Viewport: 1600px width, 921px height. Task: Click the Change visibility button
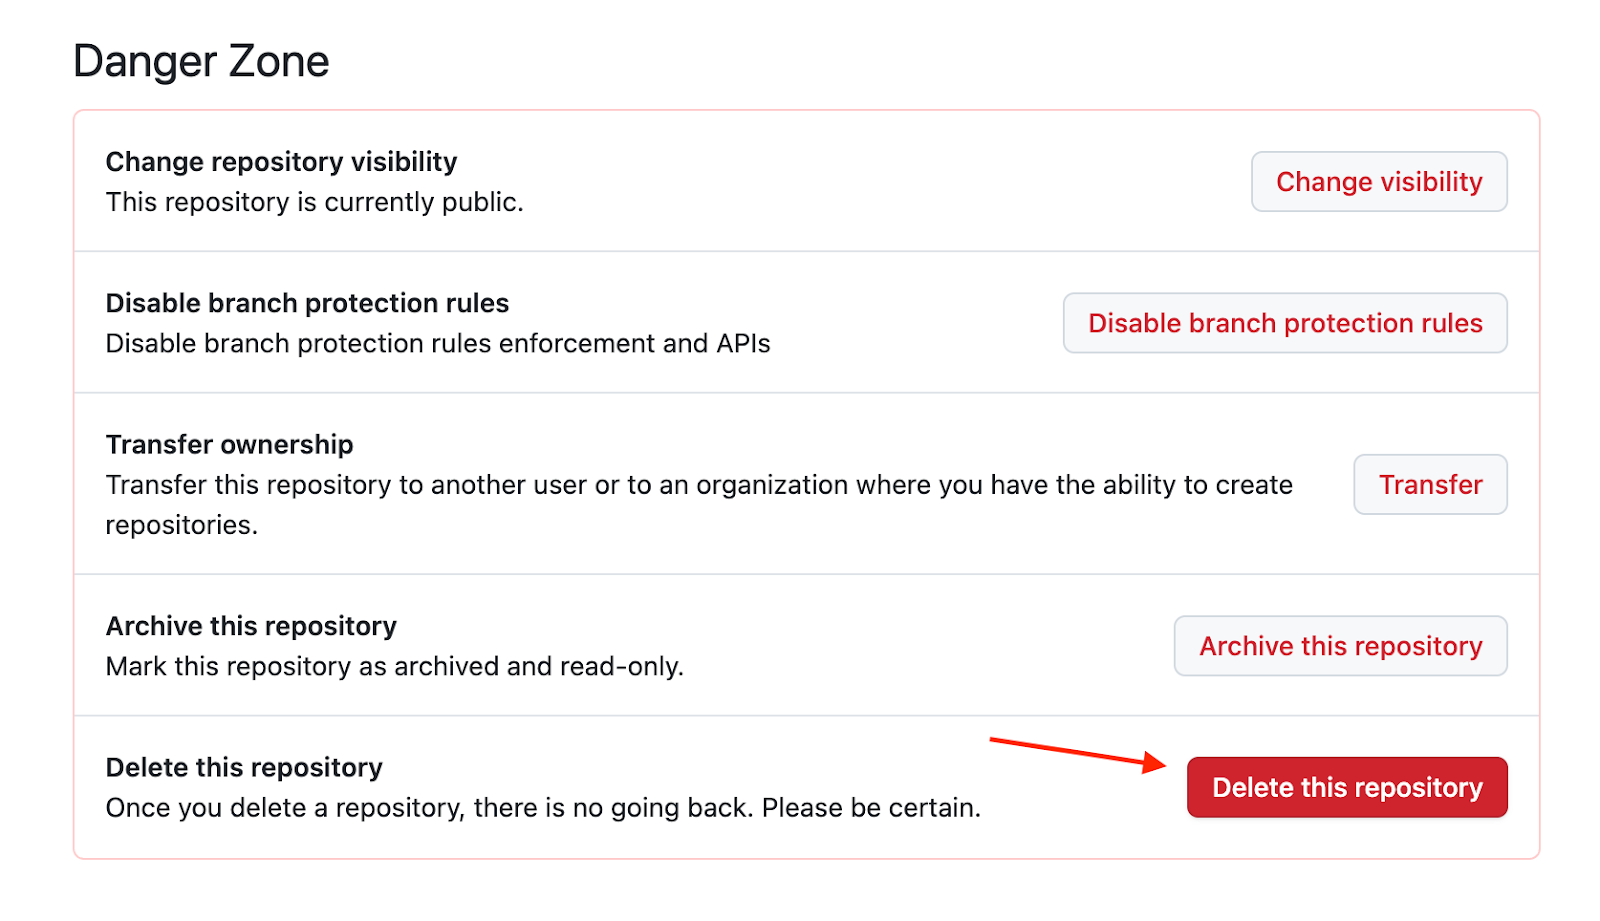[1379, 182]
